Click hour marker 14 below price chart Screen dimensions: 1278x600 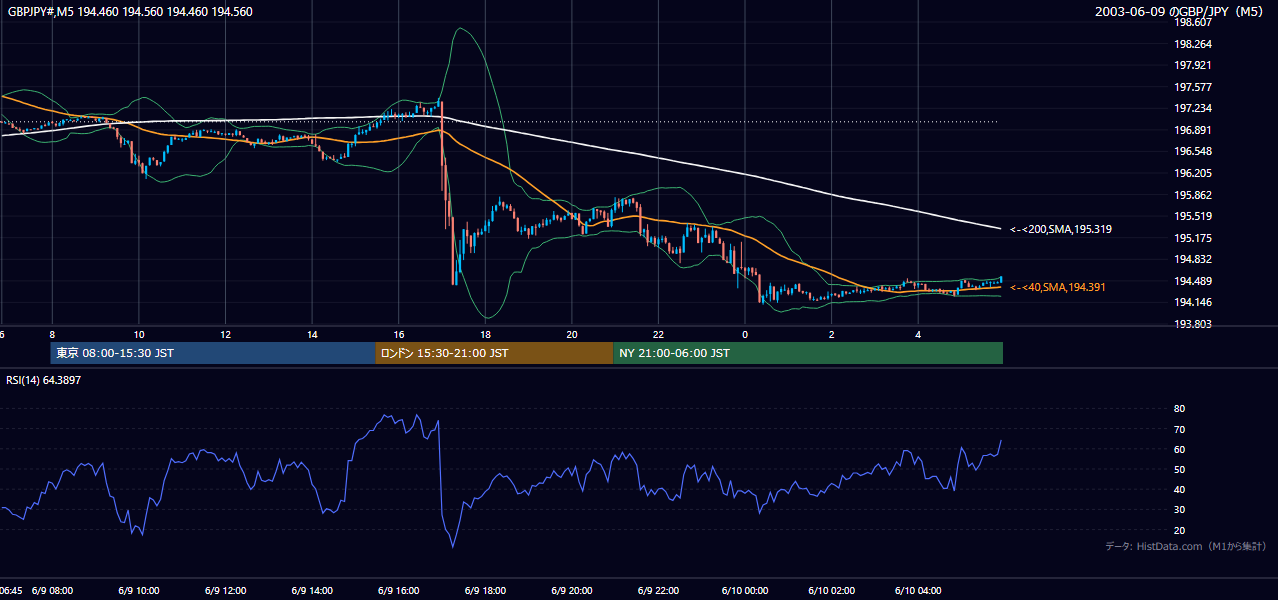point(312,334)
